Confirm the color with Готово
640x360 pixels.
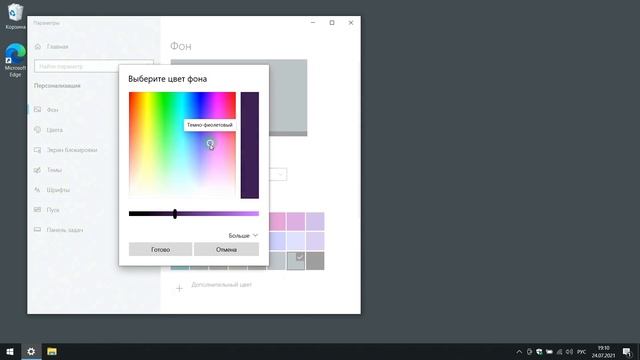tap(160, 249)
